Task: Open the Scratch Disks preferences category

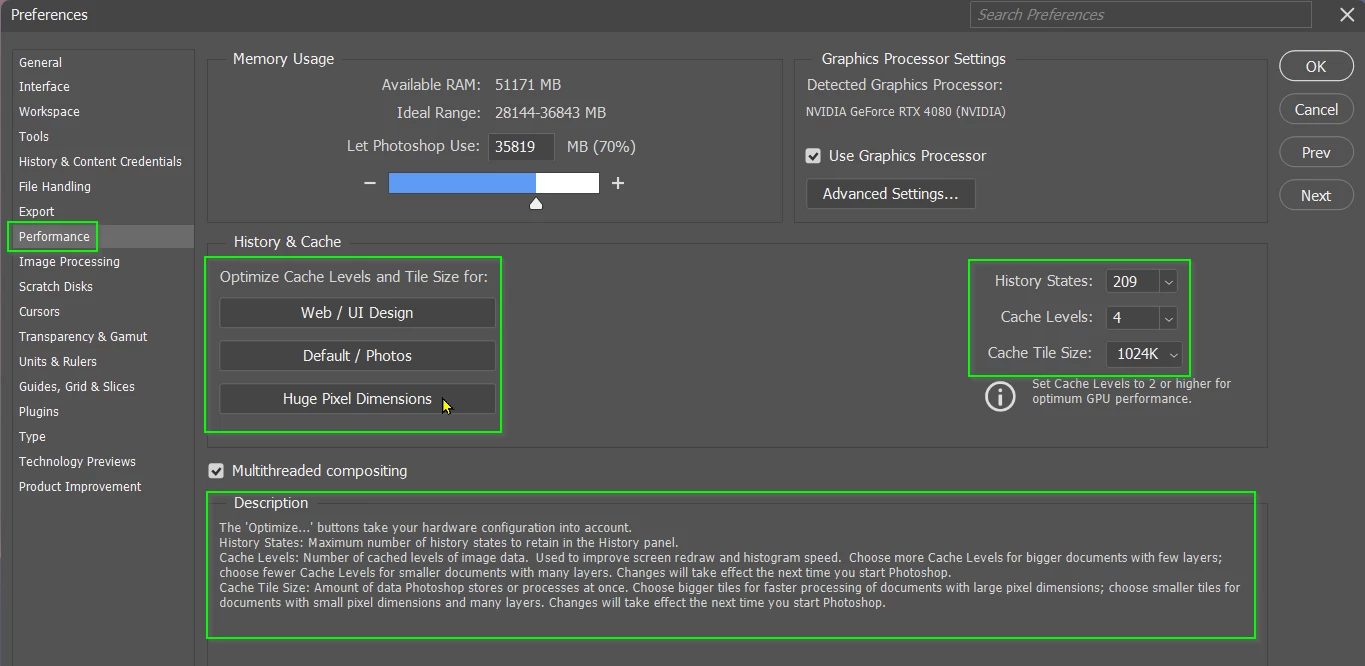Action: [x=56, y=287]
